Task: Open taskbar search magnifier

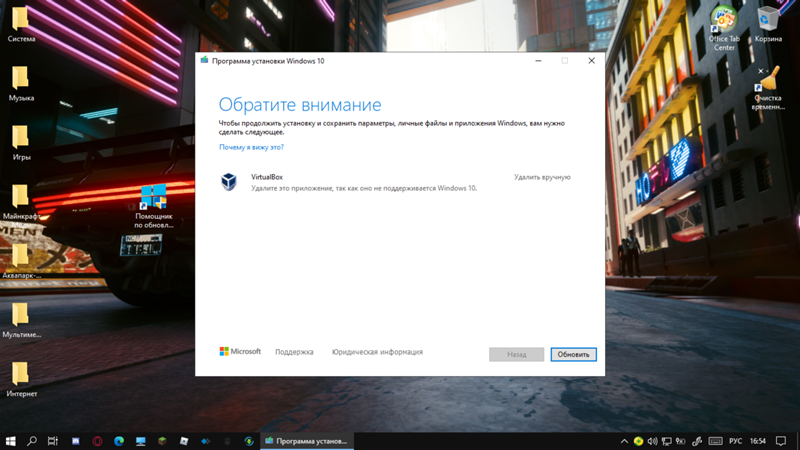Action: point(32,441)
